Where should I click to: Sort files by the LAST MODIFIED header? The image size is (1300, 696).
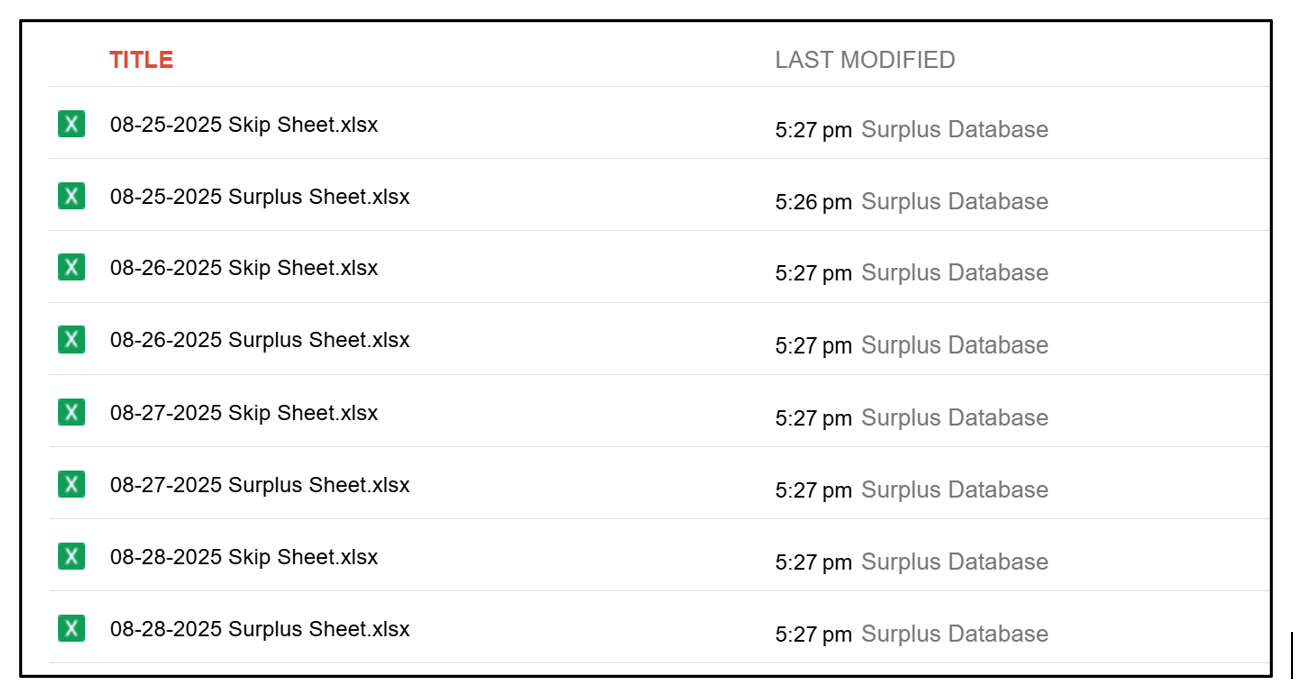(x=865, y=60)
